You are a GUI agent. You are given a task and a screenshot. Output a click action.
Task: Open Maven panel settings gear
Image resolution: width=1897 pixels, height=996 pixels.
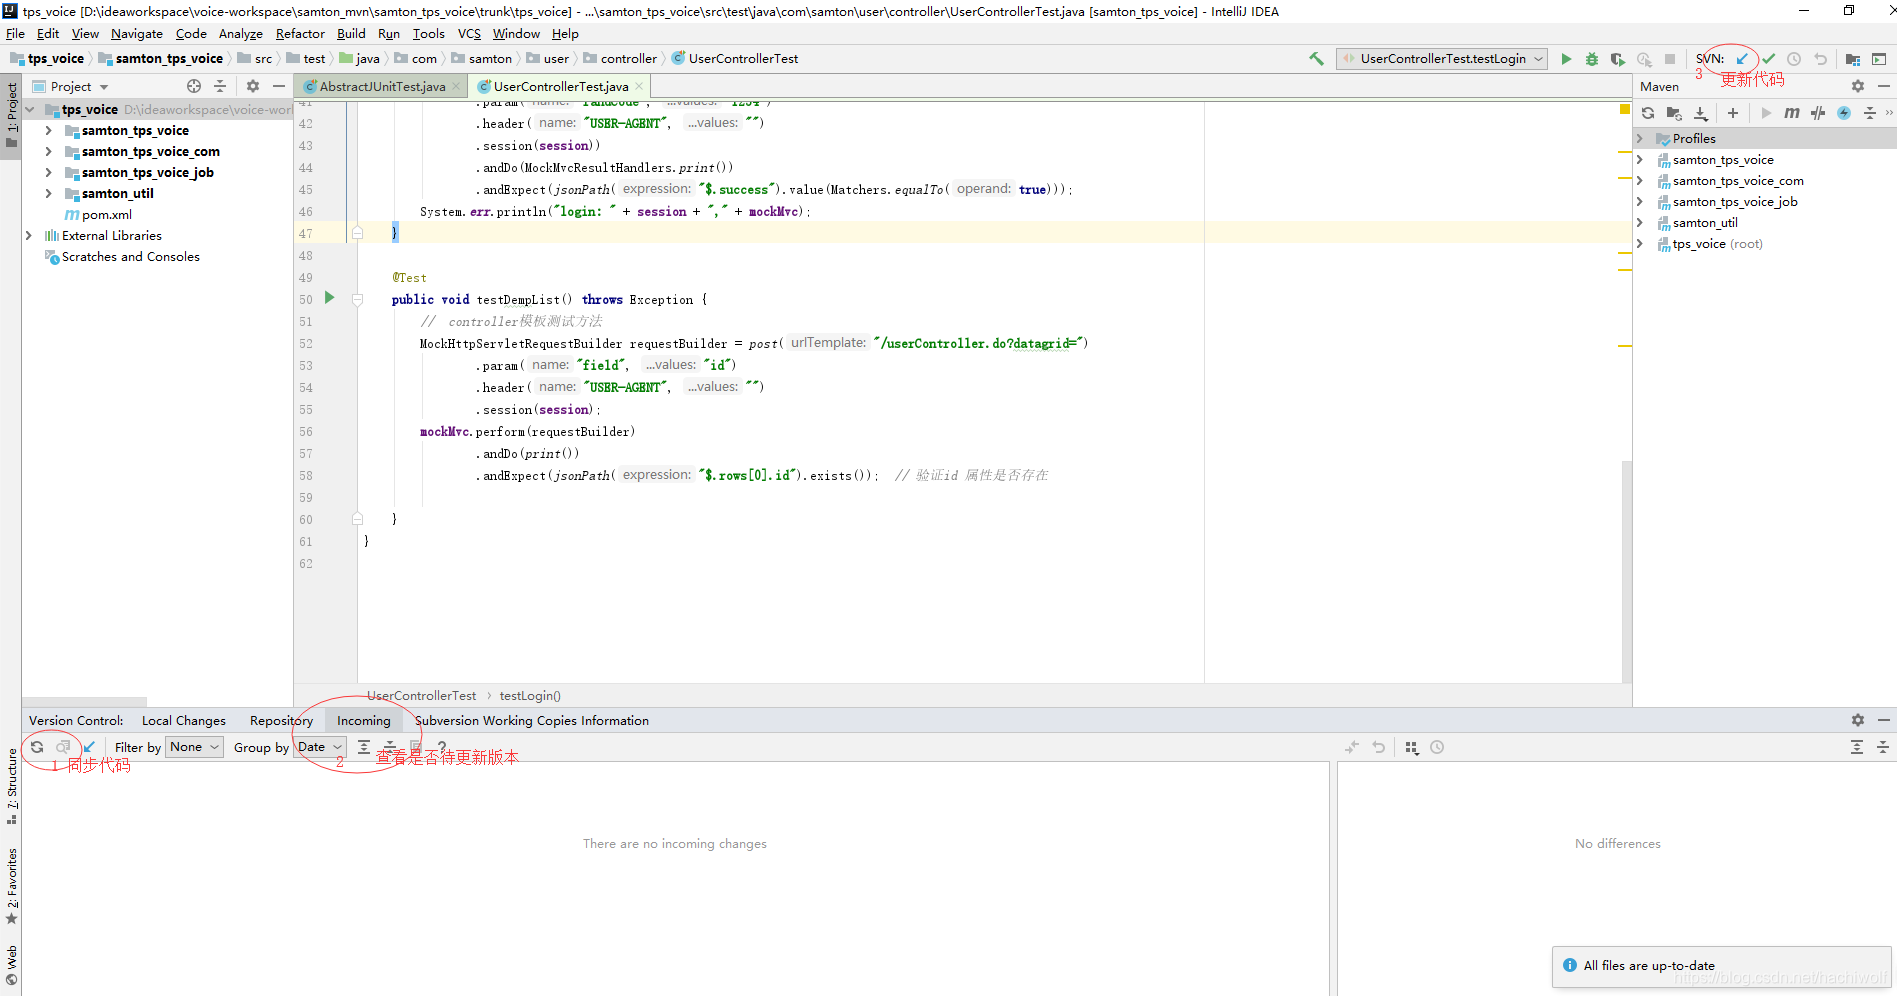(1858, 87)
